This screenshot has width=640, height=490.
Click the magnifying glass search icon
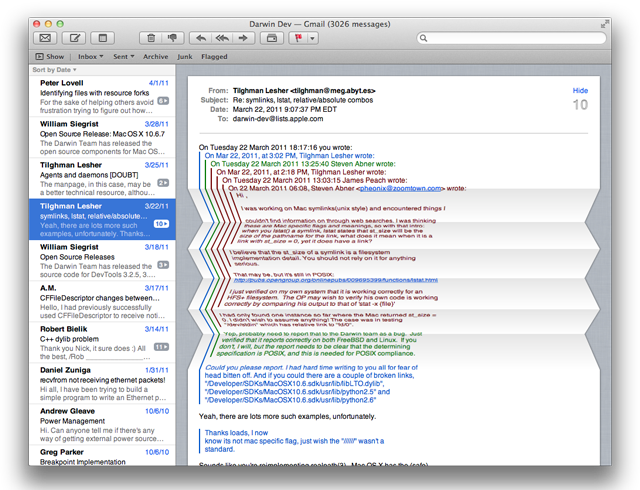(x=424, y=38)
